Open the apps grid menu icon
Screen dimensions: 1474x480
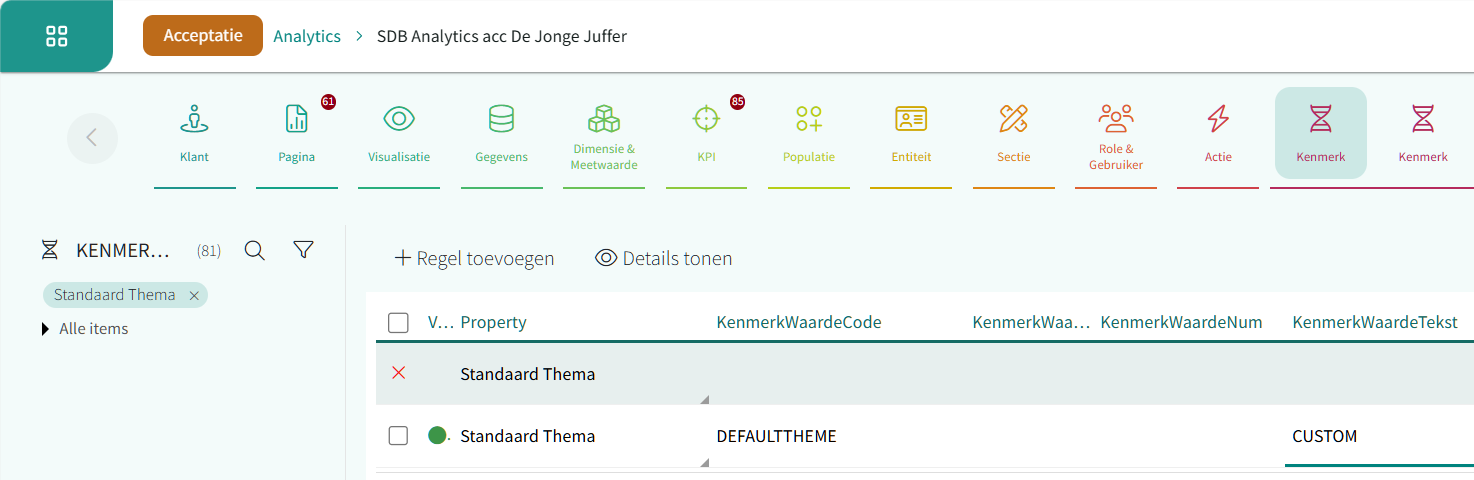tap(57, 36)
